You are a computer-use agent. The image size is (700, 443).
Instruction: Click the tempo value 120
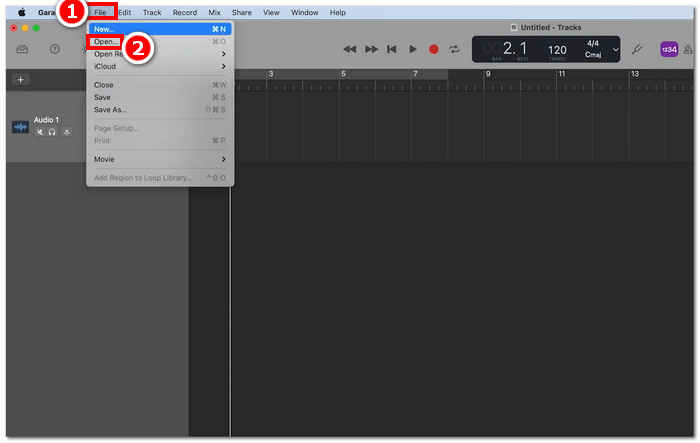click(x=557, y=50)
